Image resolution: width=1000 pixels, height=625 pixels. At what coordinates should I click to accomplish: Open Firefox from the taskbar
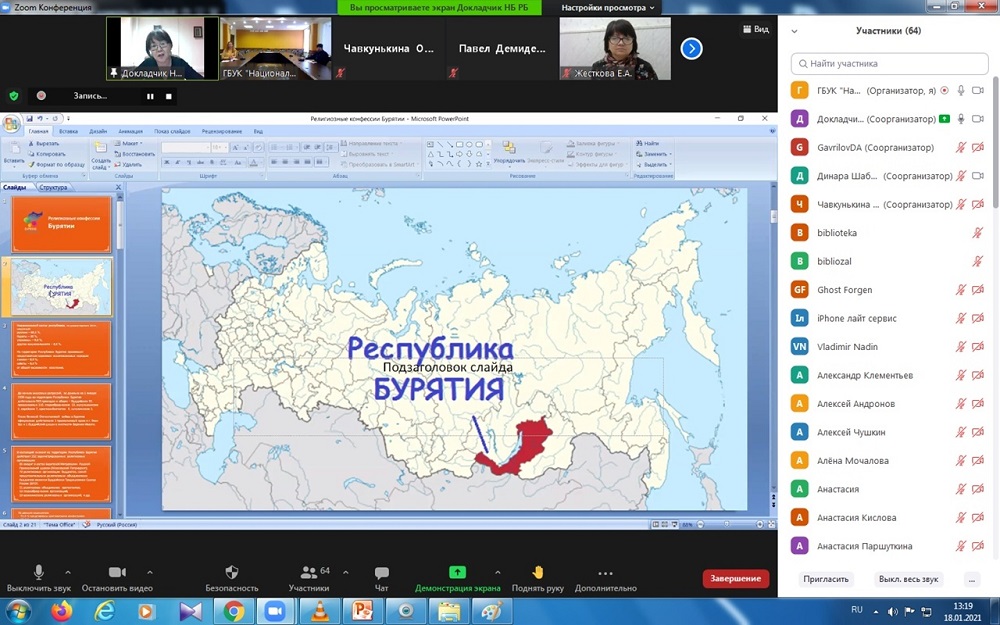point(62,612)
